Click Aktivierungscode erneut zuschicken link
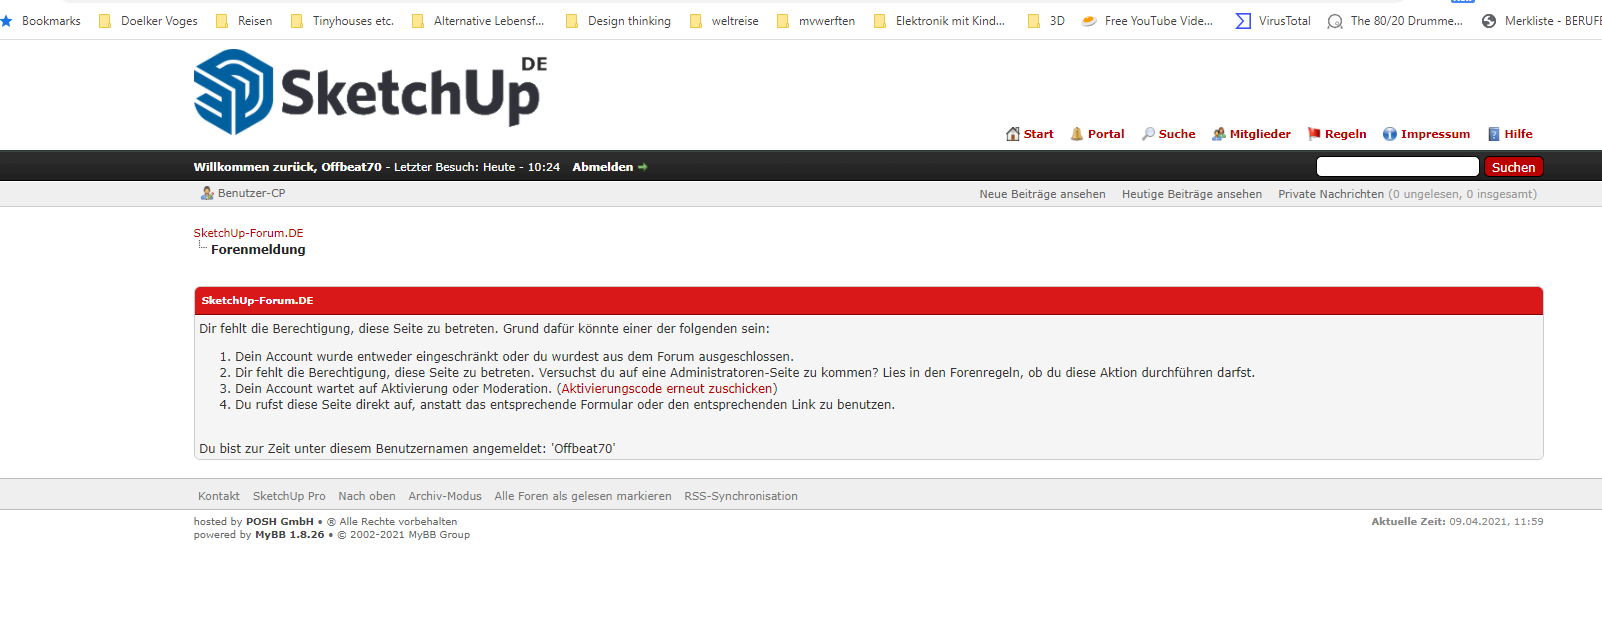Screen dimensions: 1602x637 click(667, 389)
